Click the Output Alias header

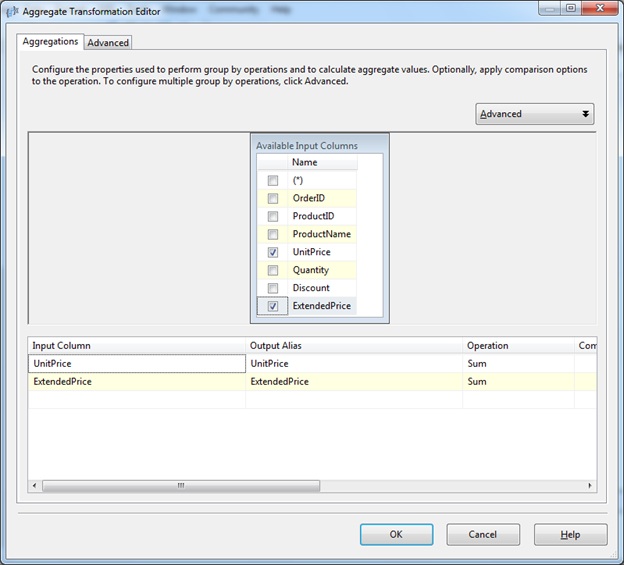click(x=354, y=345)
